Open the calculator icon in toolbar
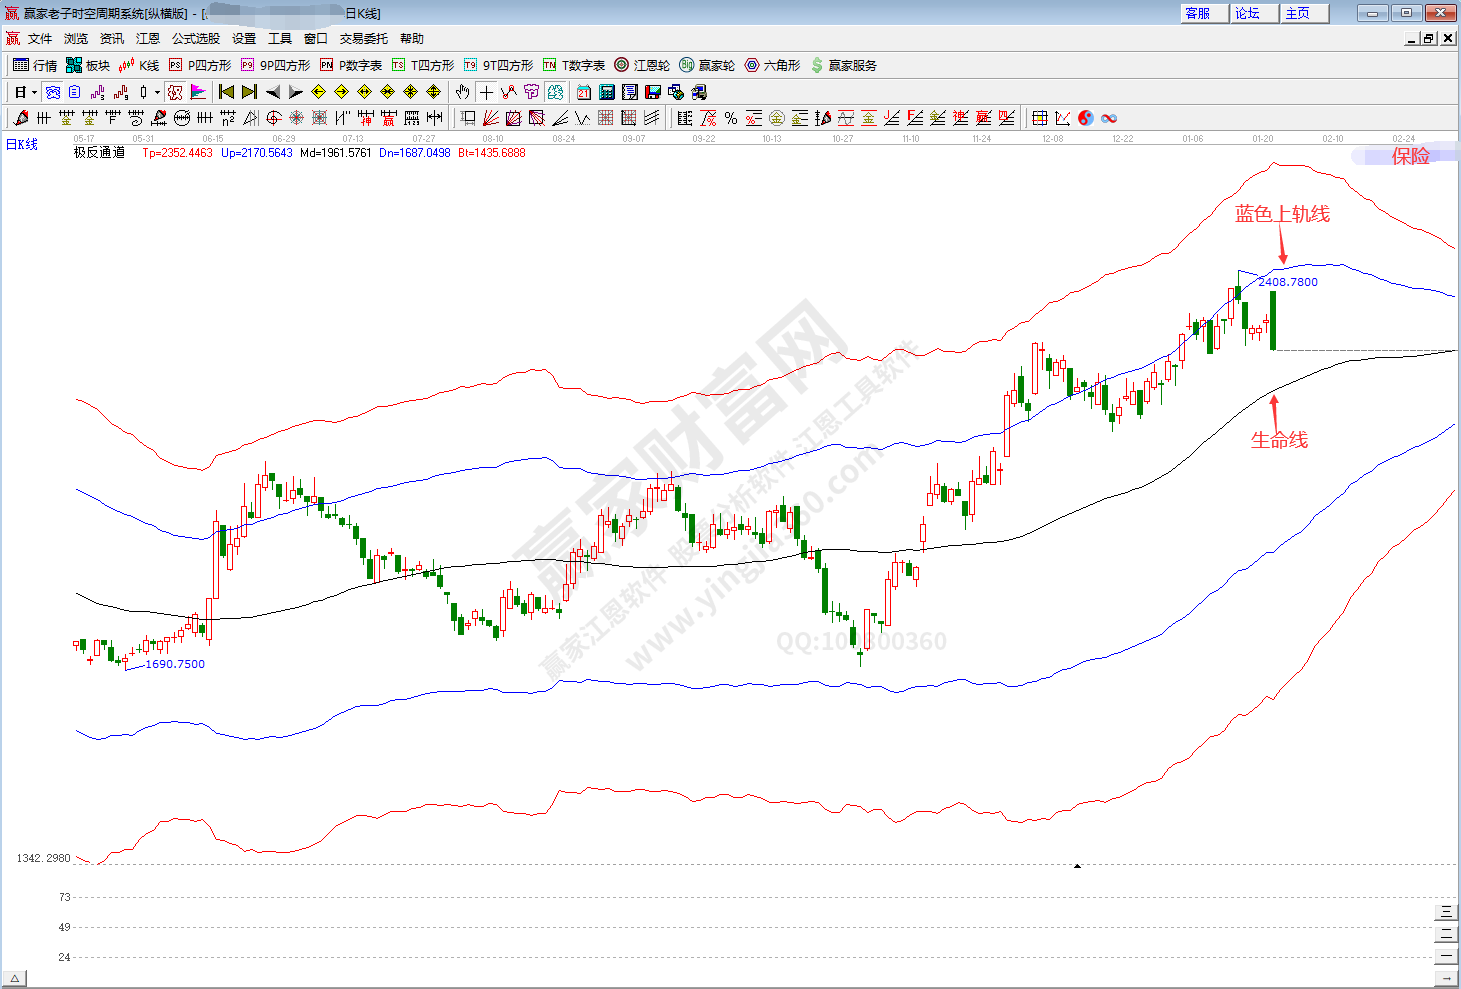This screenshot has width=1461, height=989. [607, 92]
